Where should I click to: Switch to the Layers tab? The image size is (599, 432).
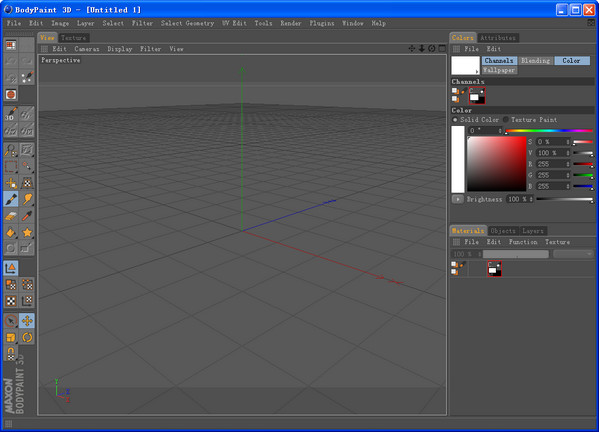pos(533,231)
